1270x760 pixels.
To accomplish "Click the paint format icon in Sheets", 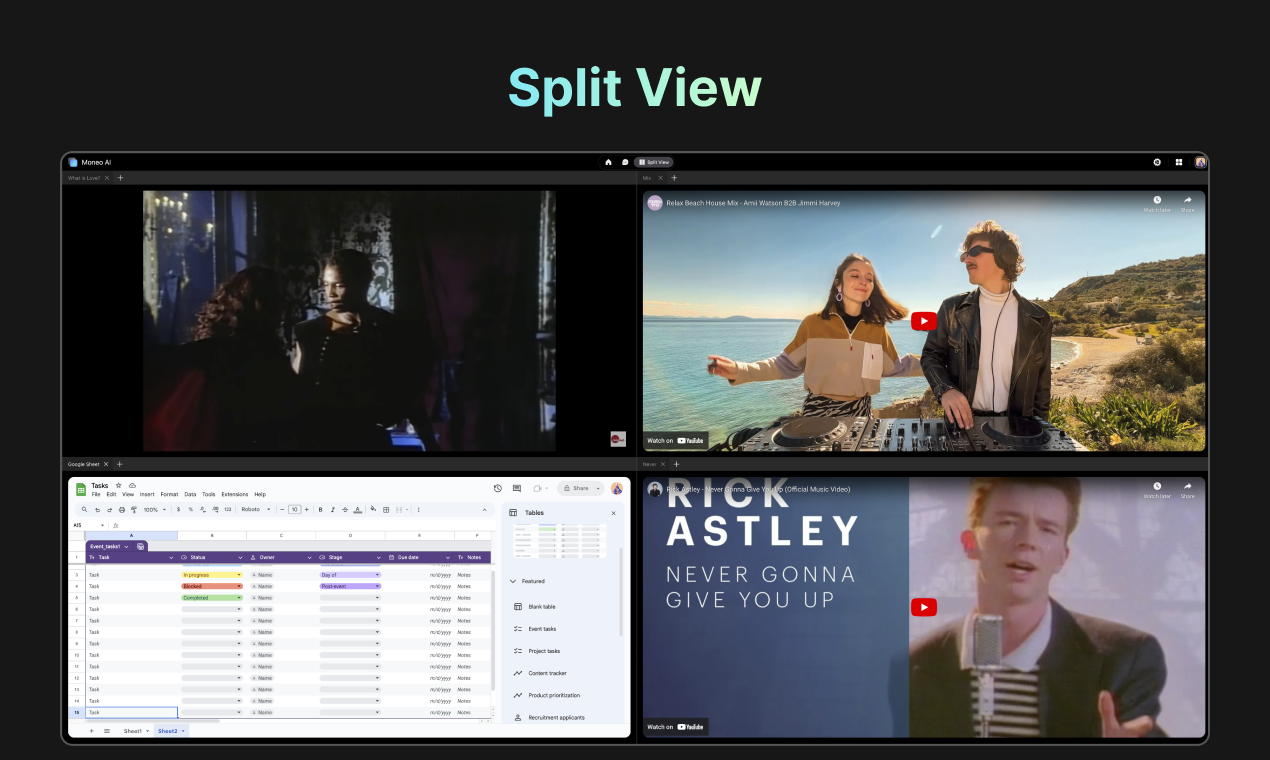I will tap(134, 509).
